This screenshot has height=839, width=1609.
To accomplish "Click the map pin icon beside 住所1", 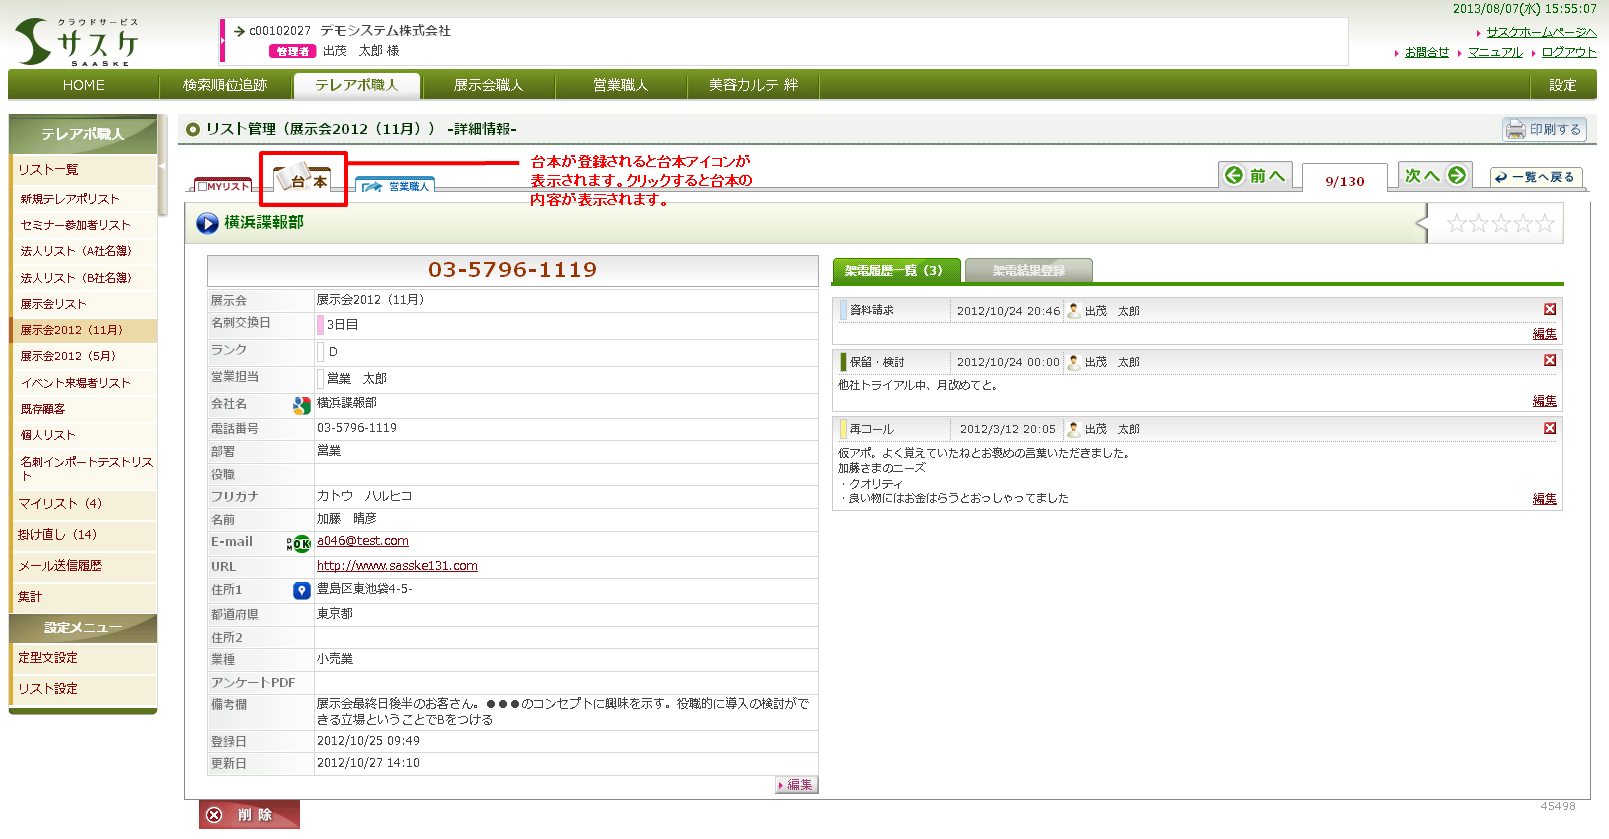I will click(x=301, y=591).
